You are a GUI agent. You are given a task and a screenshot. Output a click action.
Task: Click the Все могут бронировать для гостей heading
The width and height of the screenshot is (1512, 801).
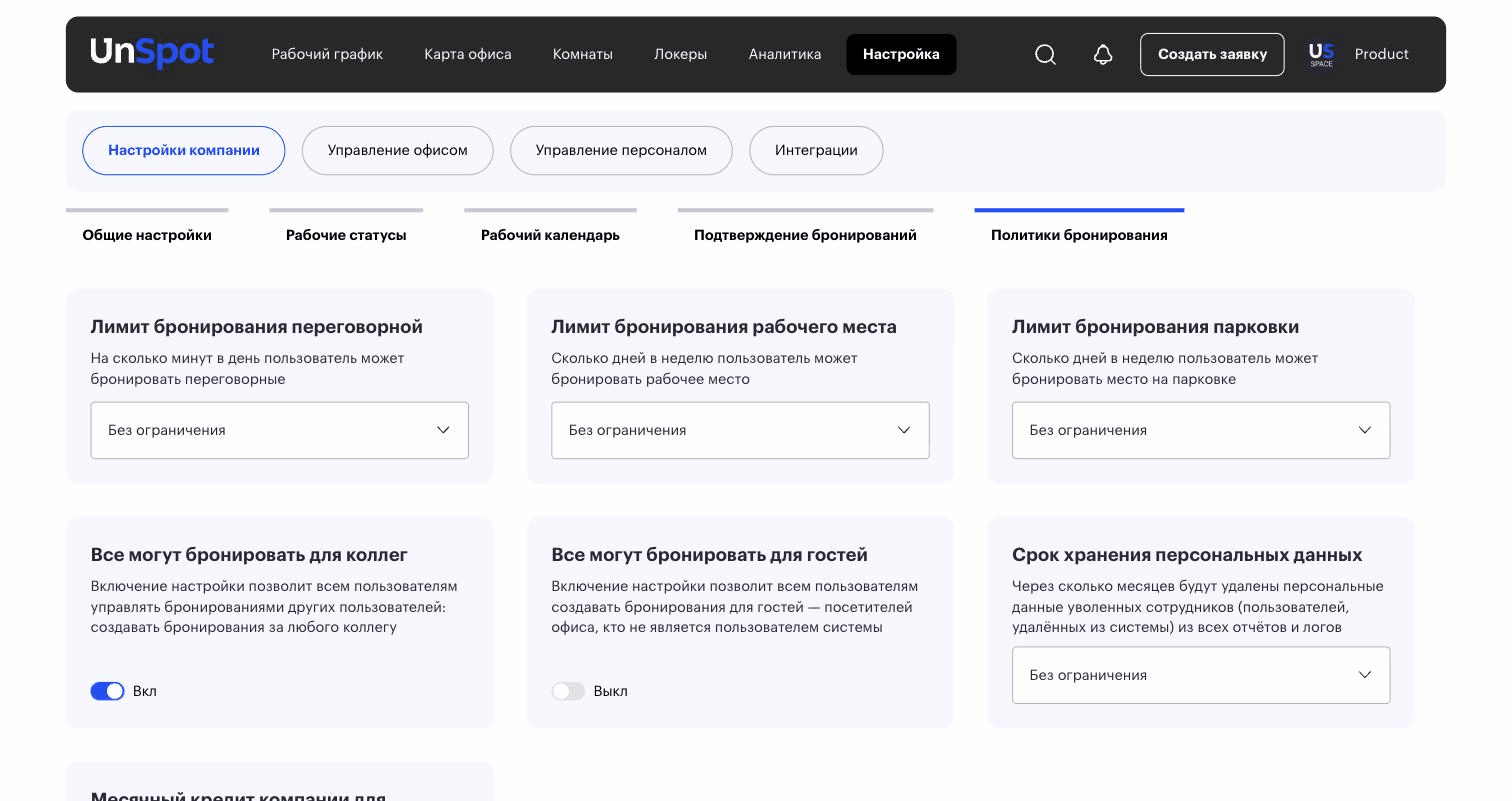(x=709, y=555)
